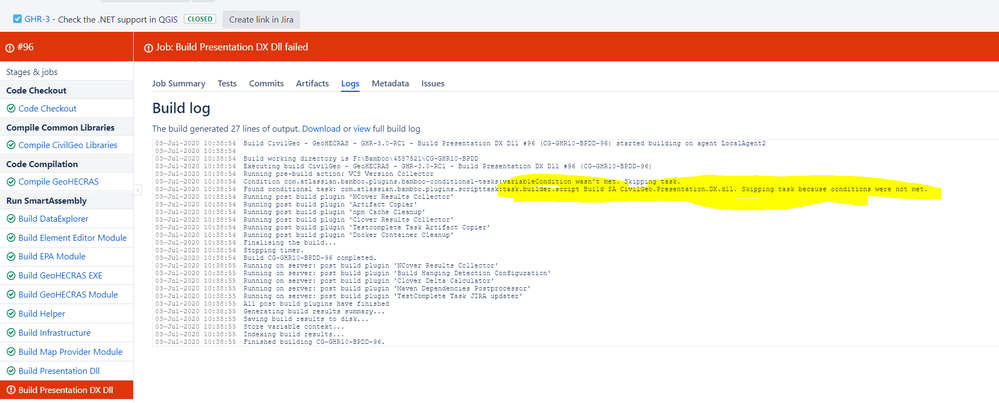This screenshot has height=403, width=999.
Task: Click the view full build log link
Action: coord(362,129)
